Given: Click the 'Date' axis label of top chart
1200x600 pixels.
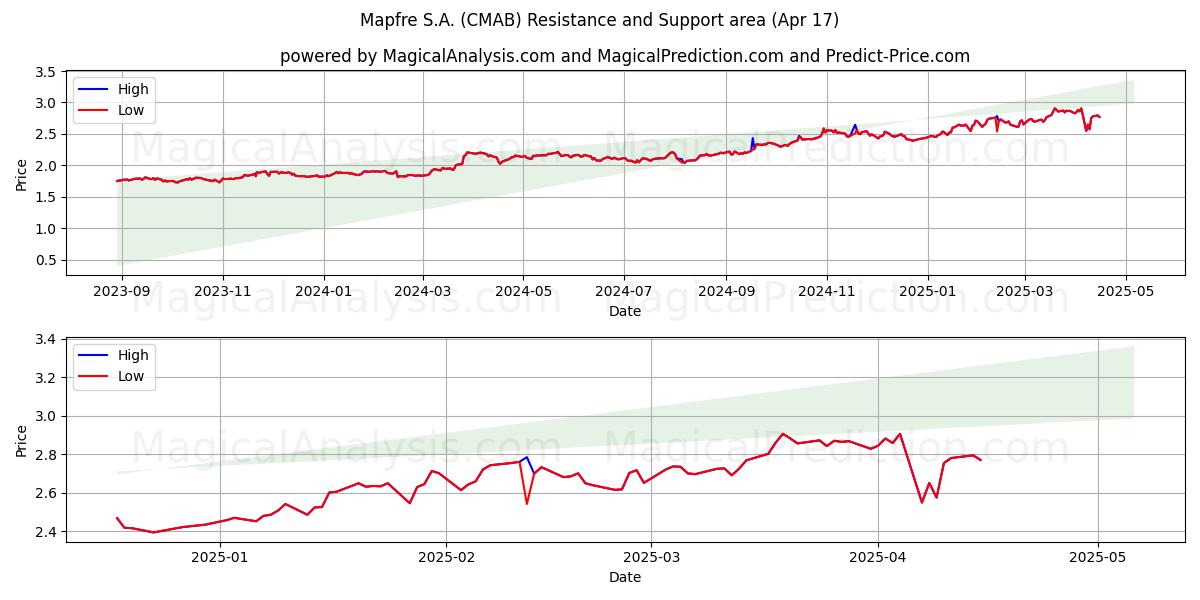Looking at the screenshot, I should click(625, 311).
